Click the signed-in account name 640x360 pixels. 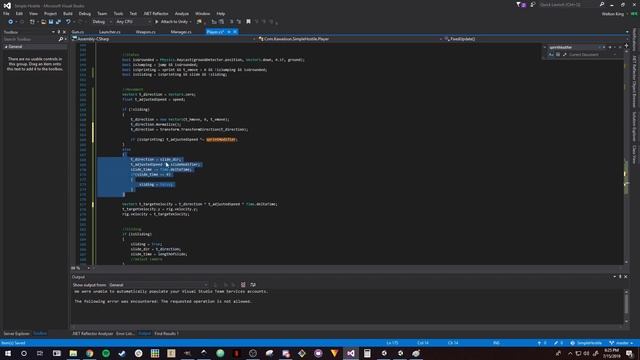coord(613,13)
